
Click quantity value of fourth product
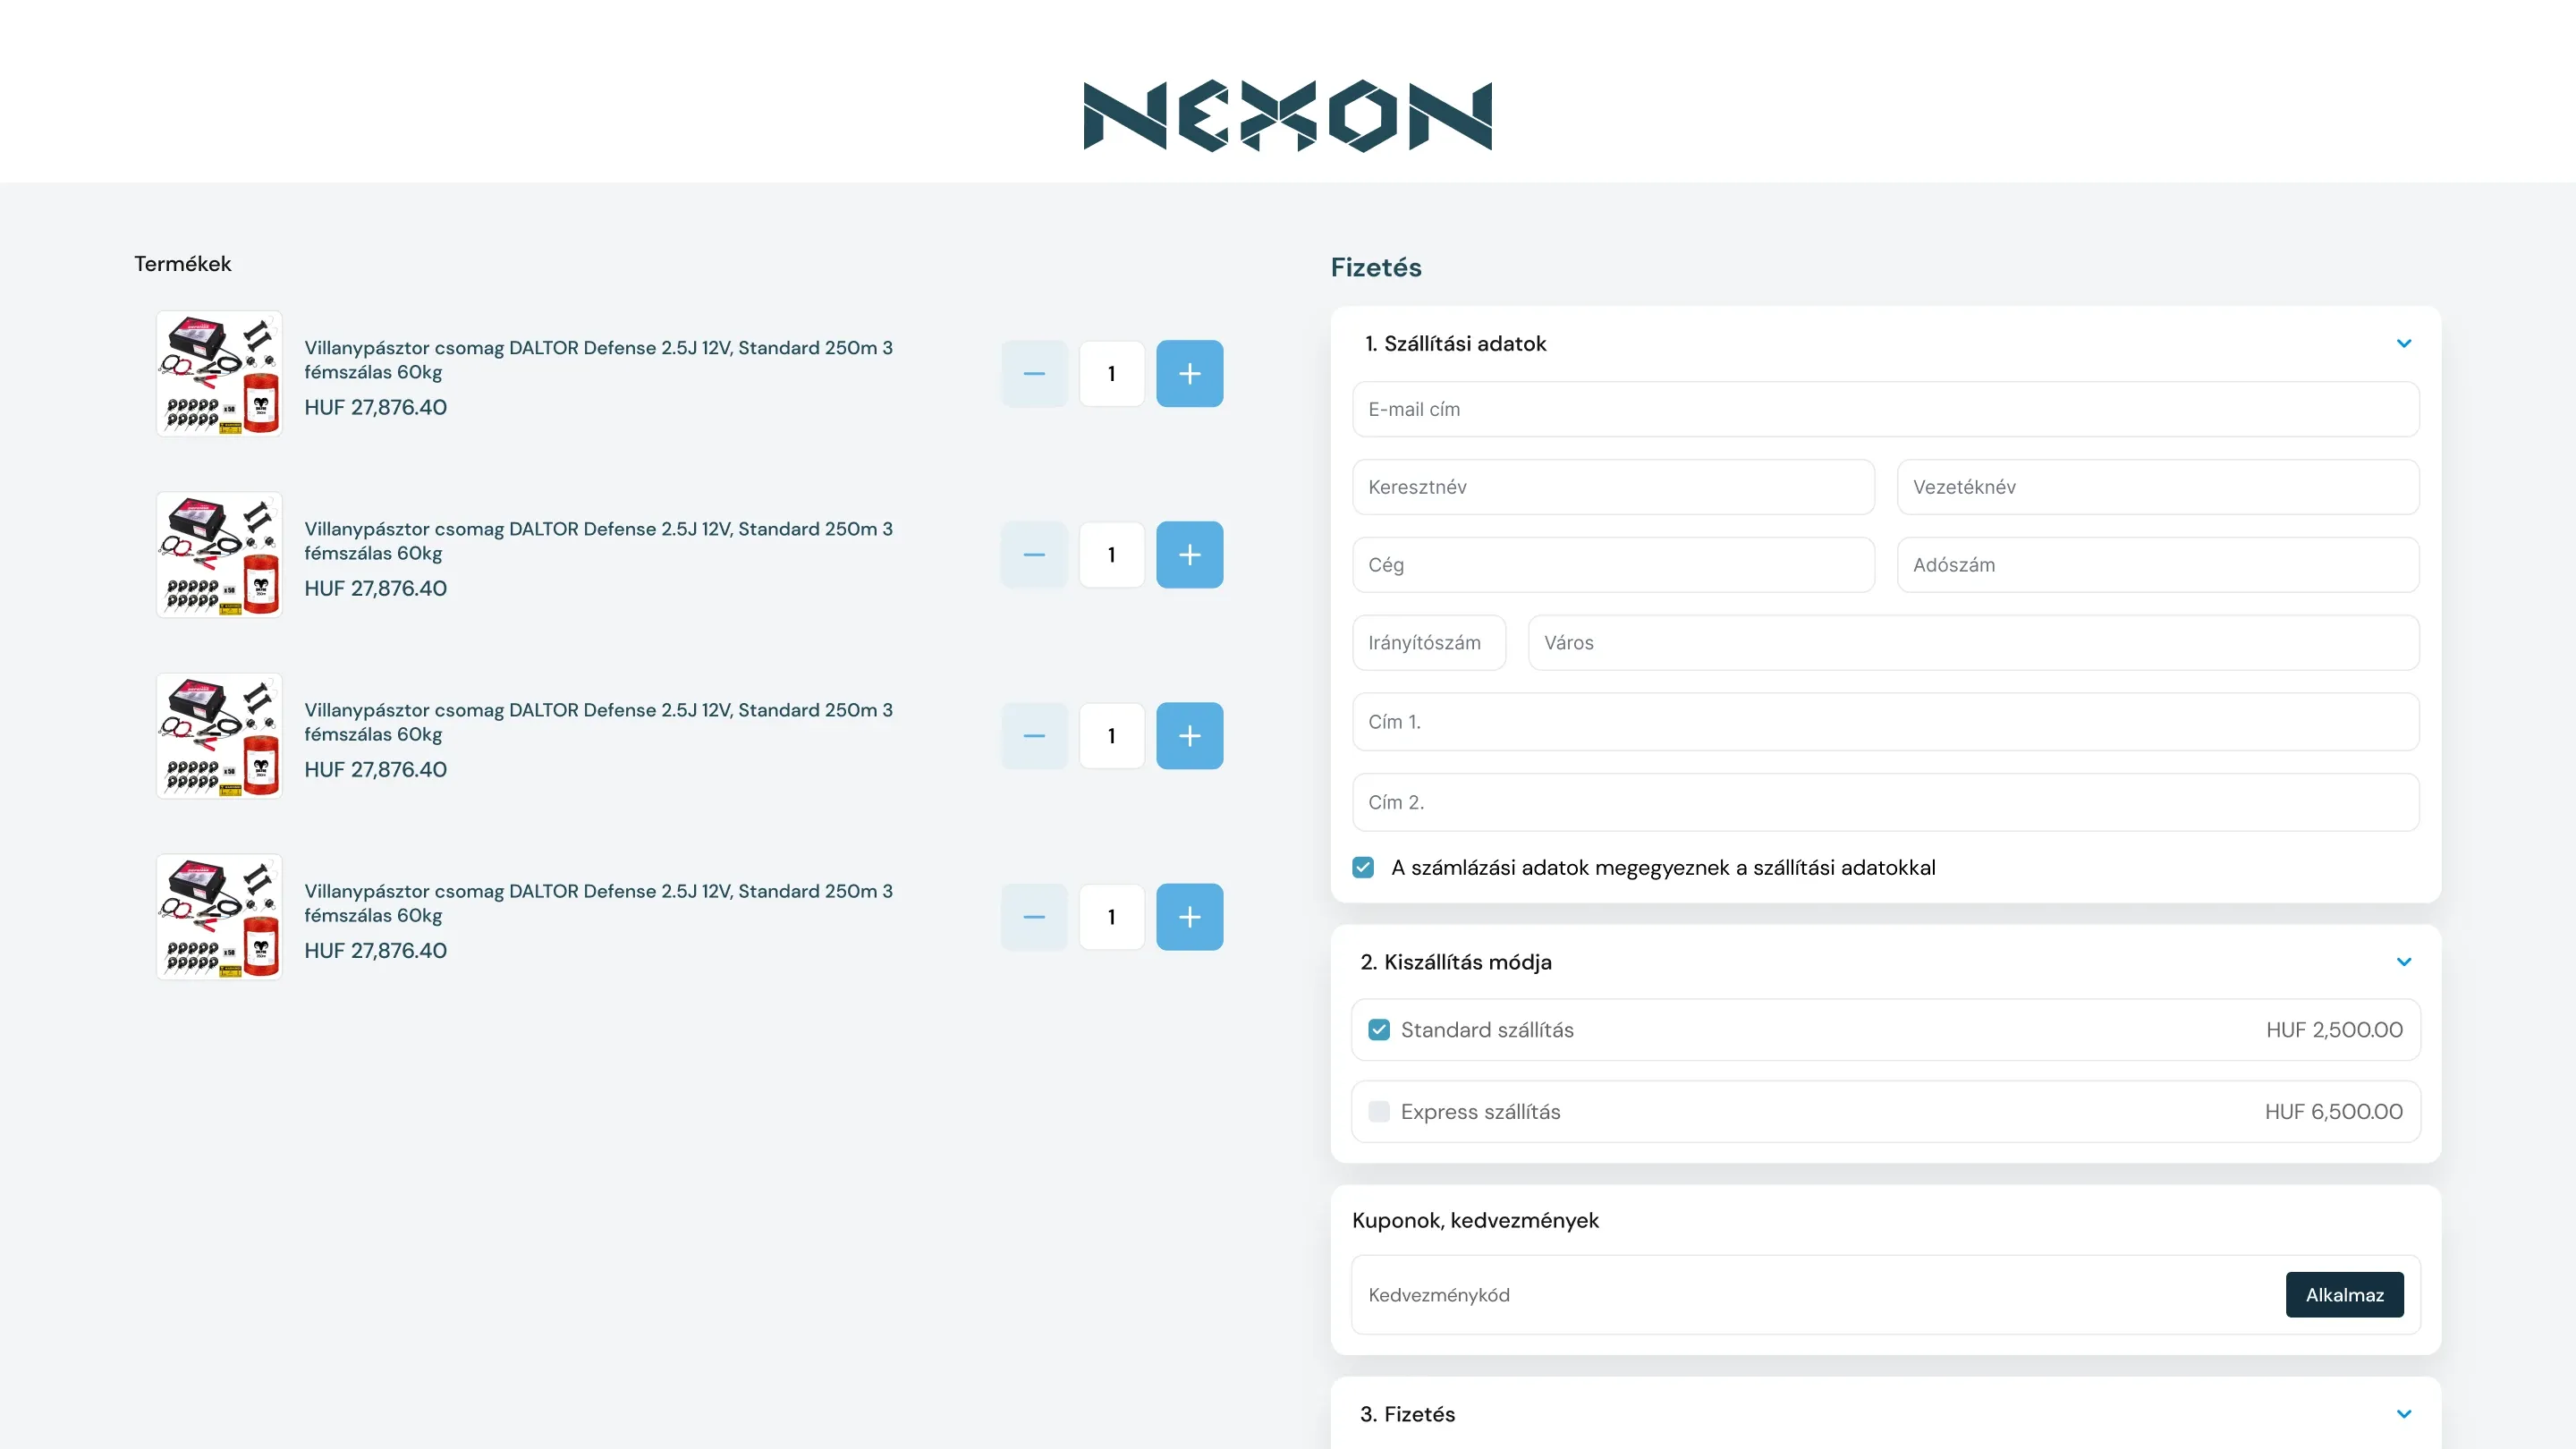coord(1111,916)
